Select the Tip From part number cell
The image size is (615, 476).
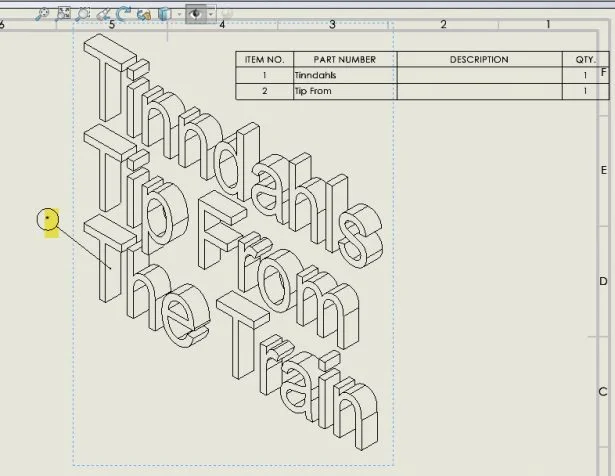pyautogui.click(x=344, y=91)
